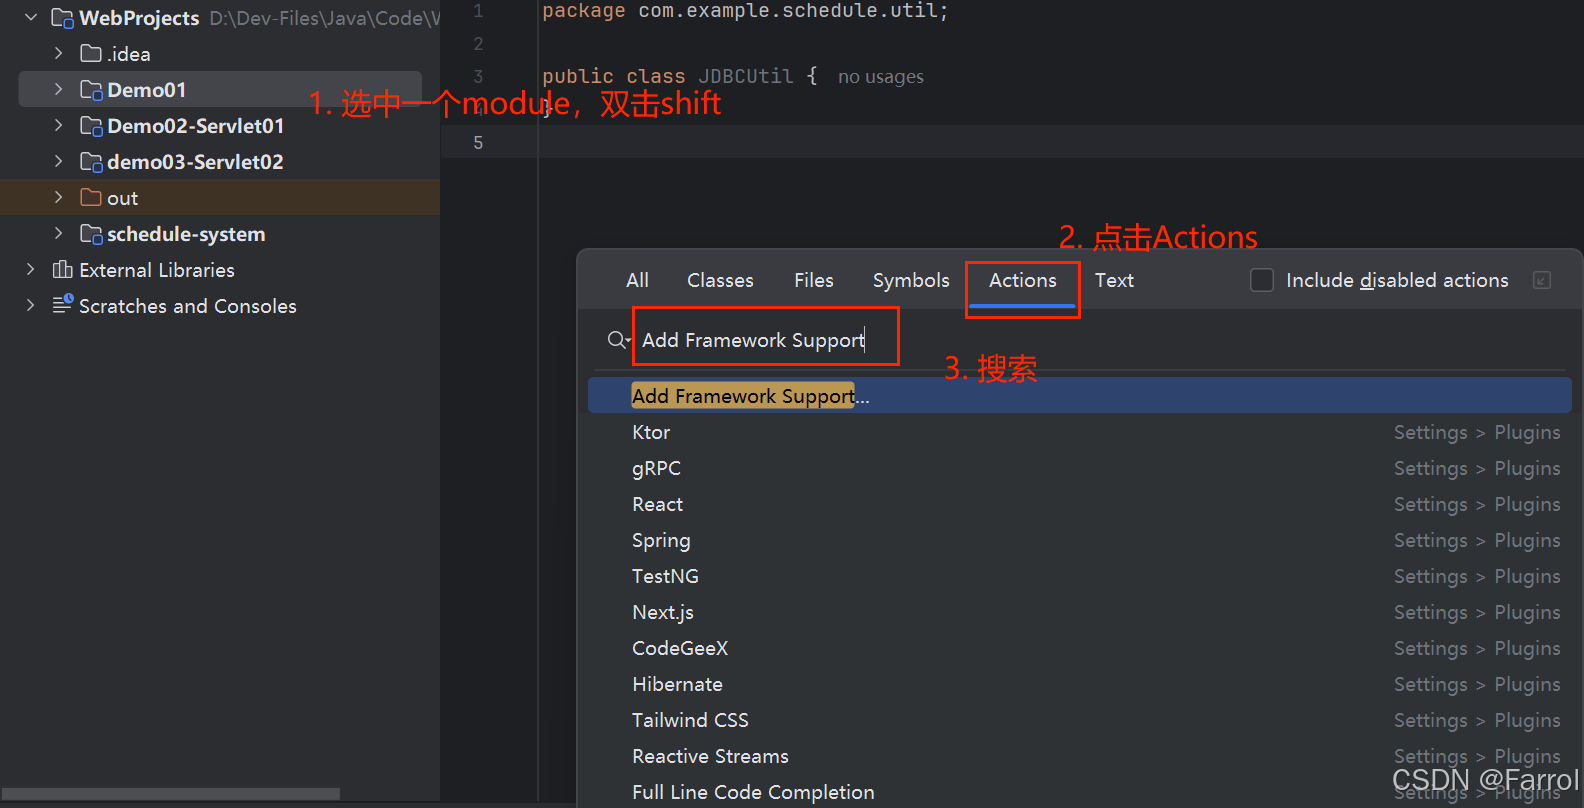Expand the Demo01 module
Screen dimensions: 1584x808
point(58,90)
